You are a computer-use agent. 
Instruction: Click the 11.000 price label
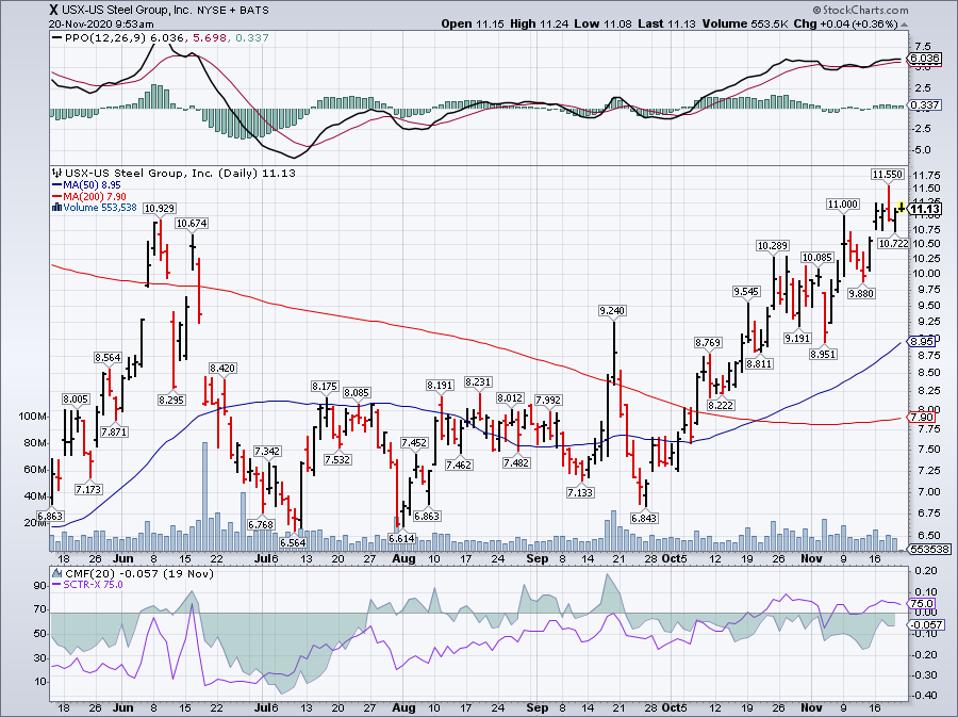tap(843, 204)
